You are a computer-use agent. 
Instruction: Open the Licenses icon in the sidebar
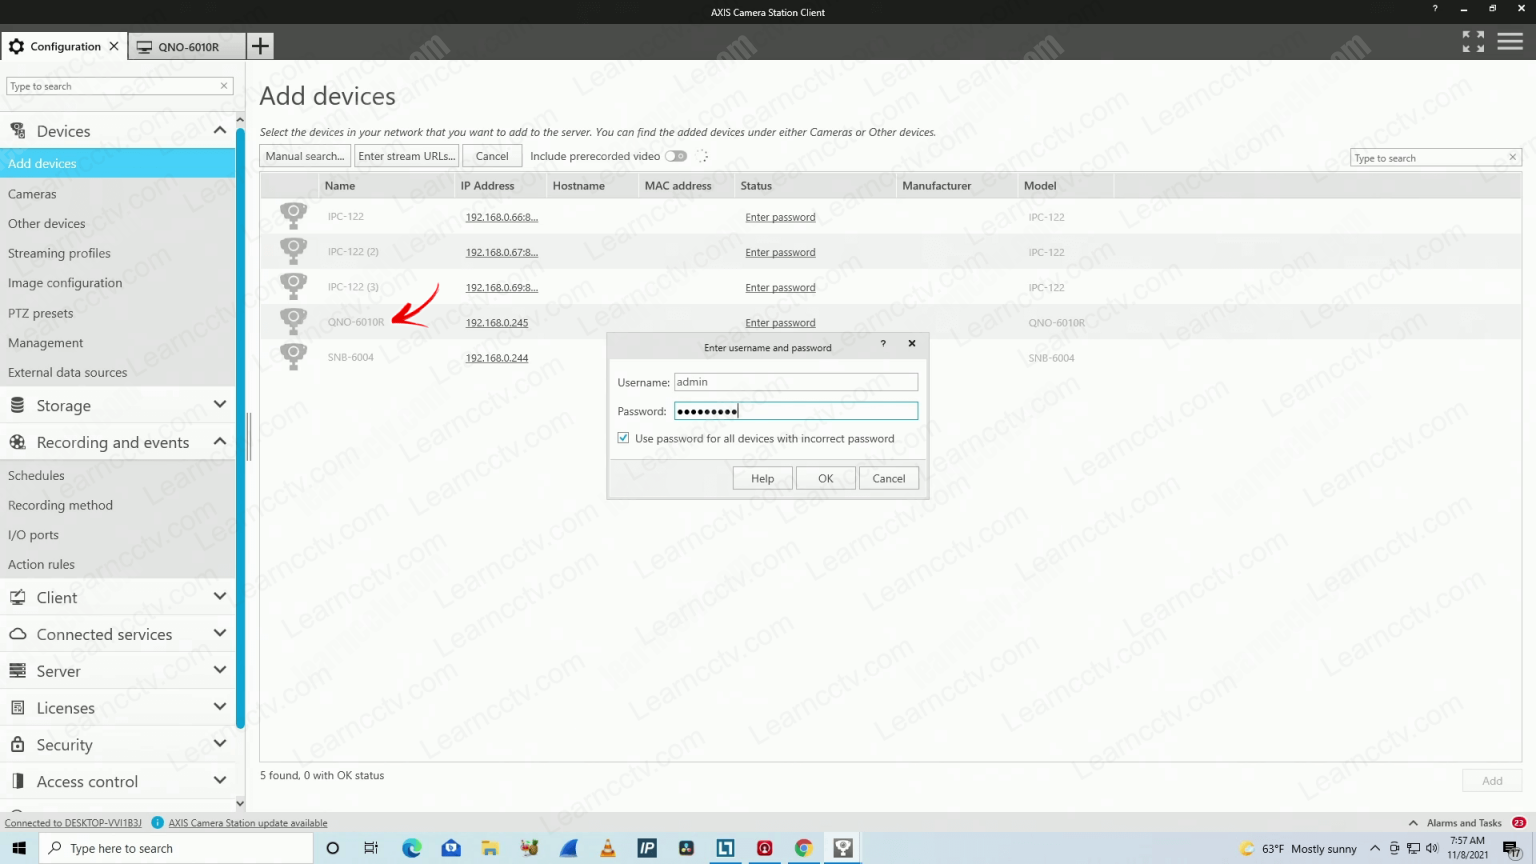[x=17, y=707]
